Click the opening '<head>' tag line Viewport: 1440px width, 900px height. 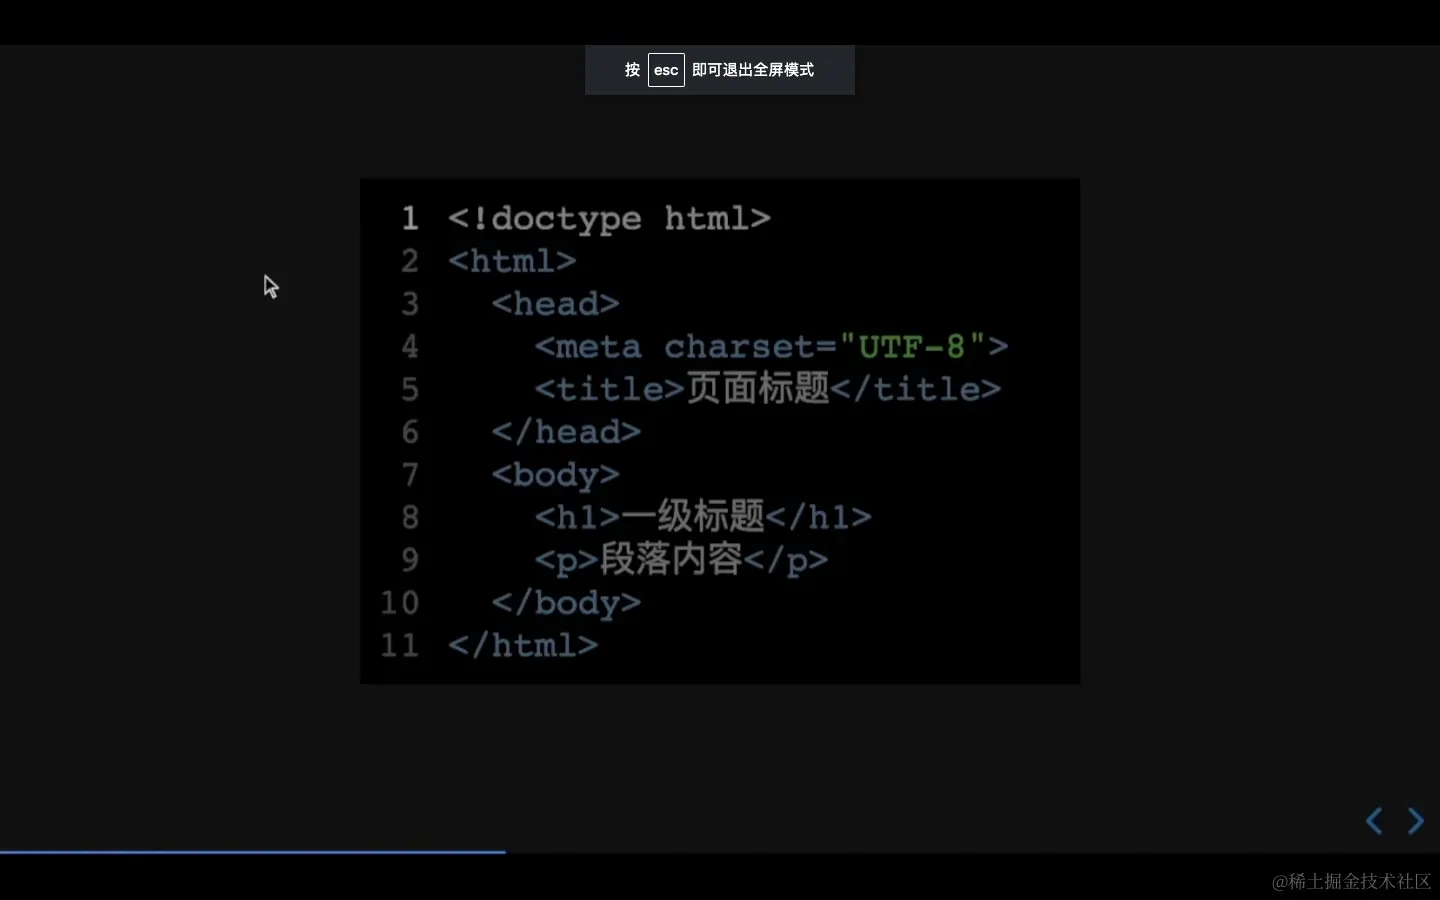point(555,304)
